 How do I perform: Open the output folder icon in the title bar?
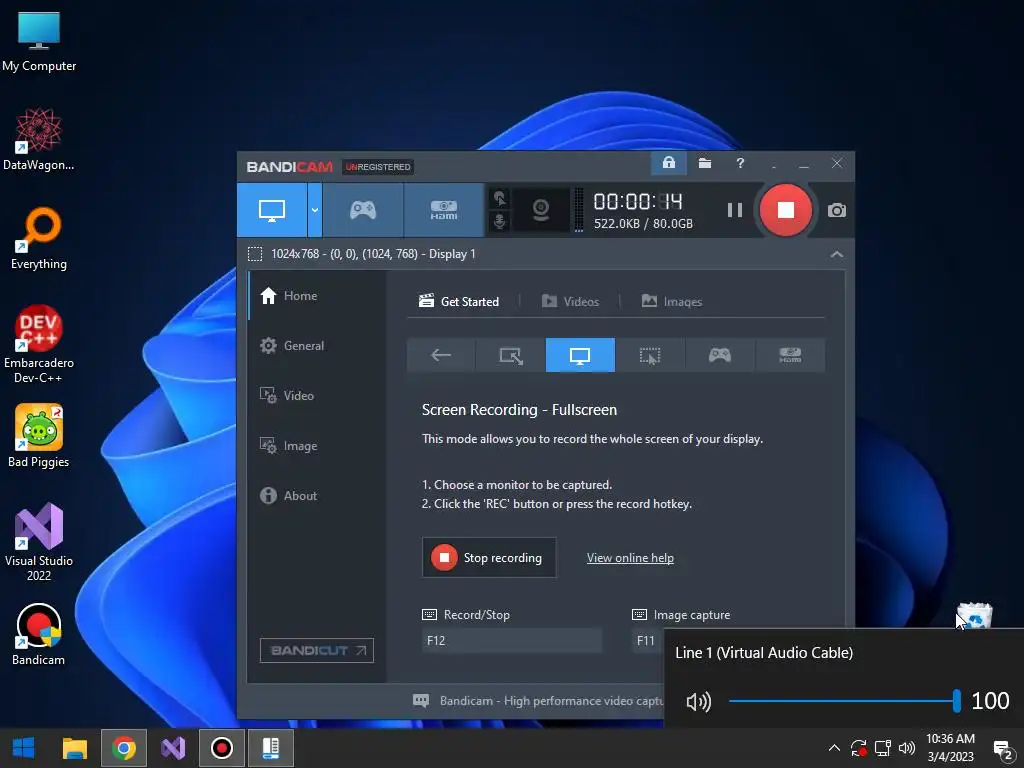coord(705,163)
